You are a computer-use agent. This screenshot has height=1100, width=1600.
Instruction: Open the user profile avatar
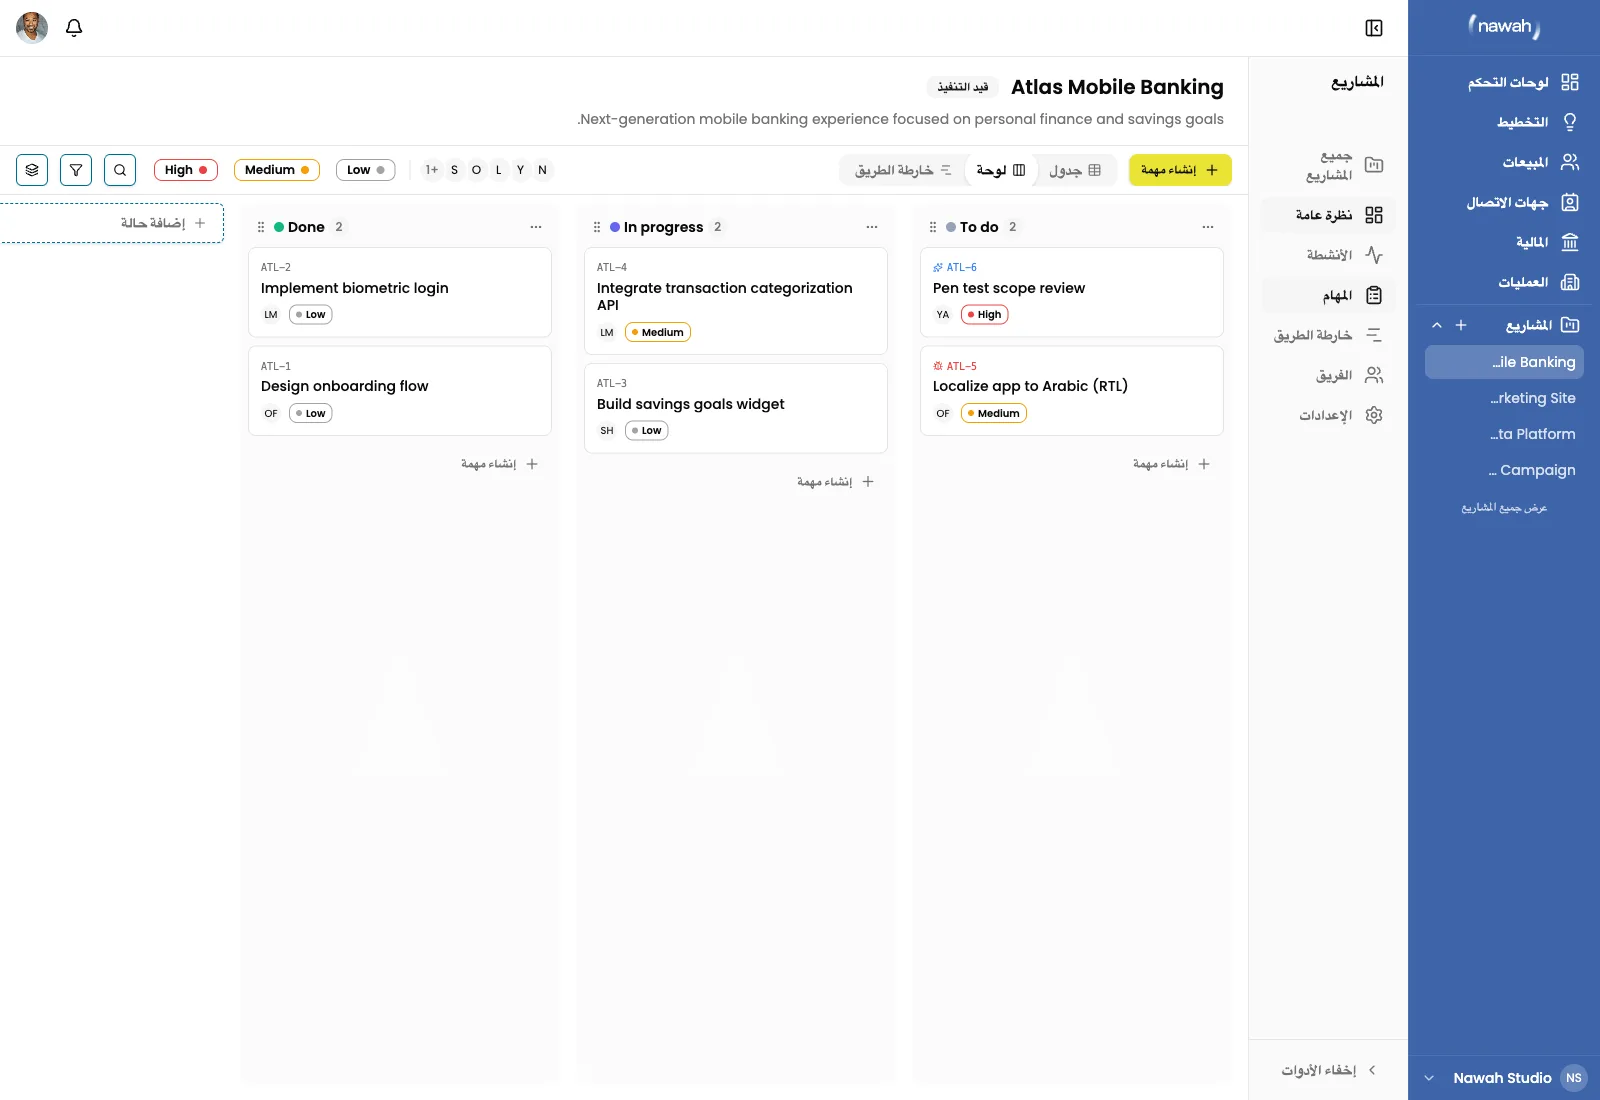[x=32, y=28]
